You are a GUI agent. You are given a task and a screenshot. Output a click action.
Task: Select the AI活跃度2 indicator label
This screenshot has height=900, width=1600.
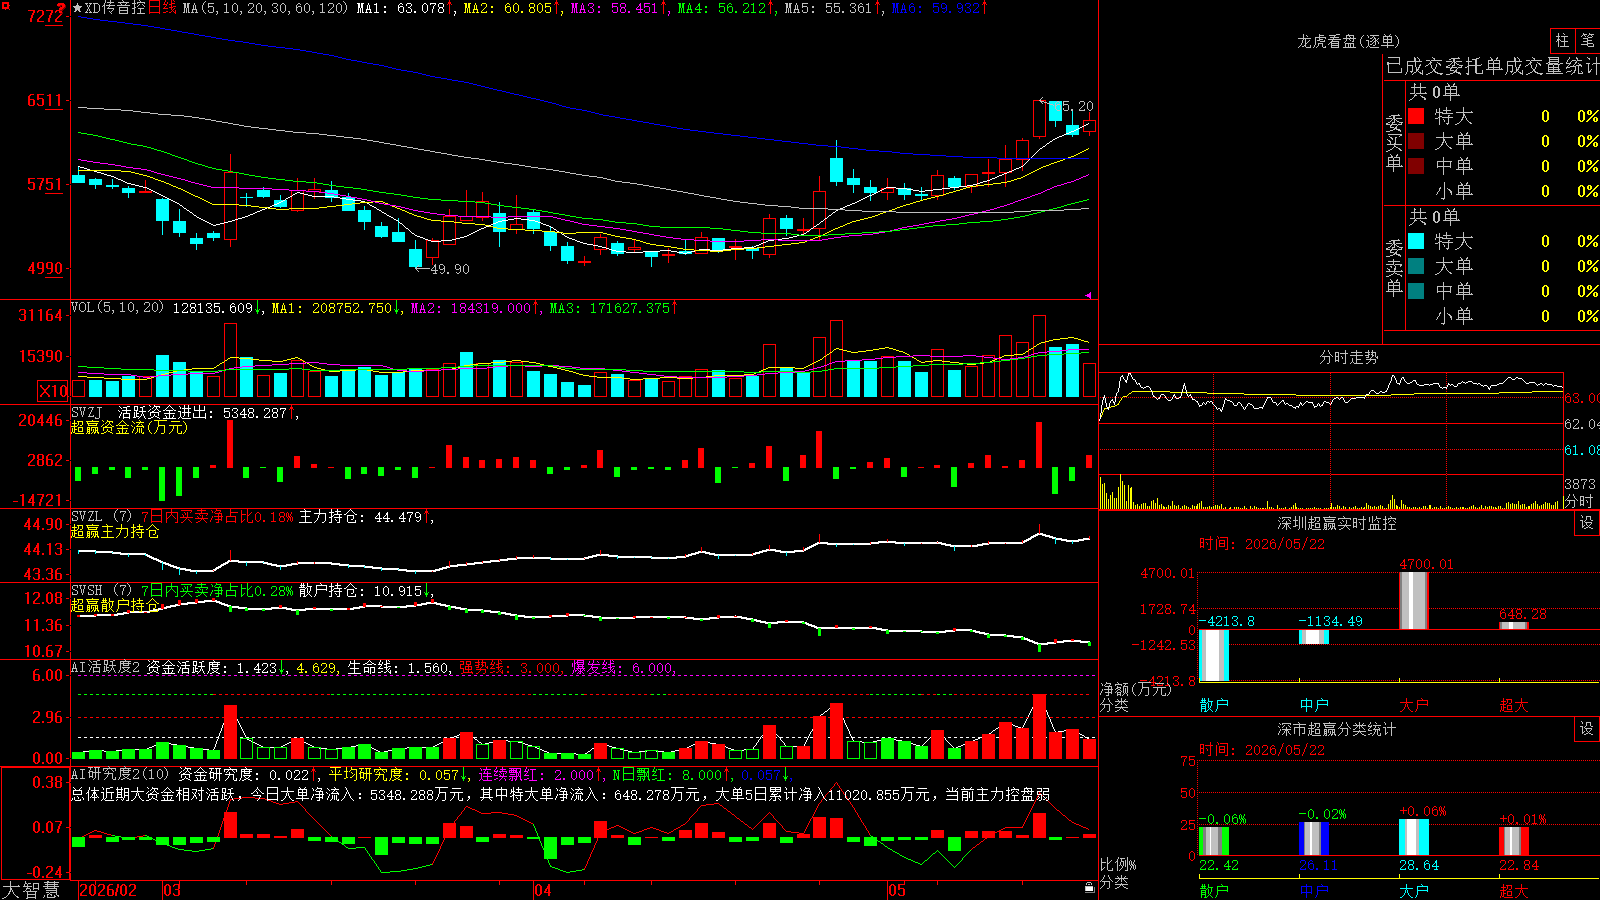(x=106, y=668)
